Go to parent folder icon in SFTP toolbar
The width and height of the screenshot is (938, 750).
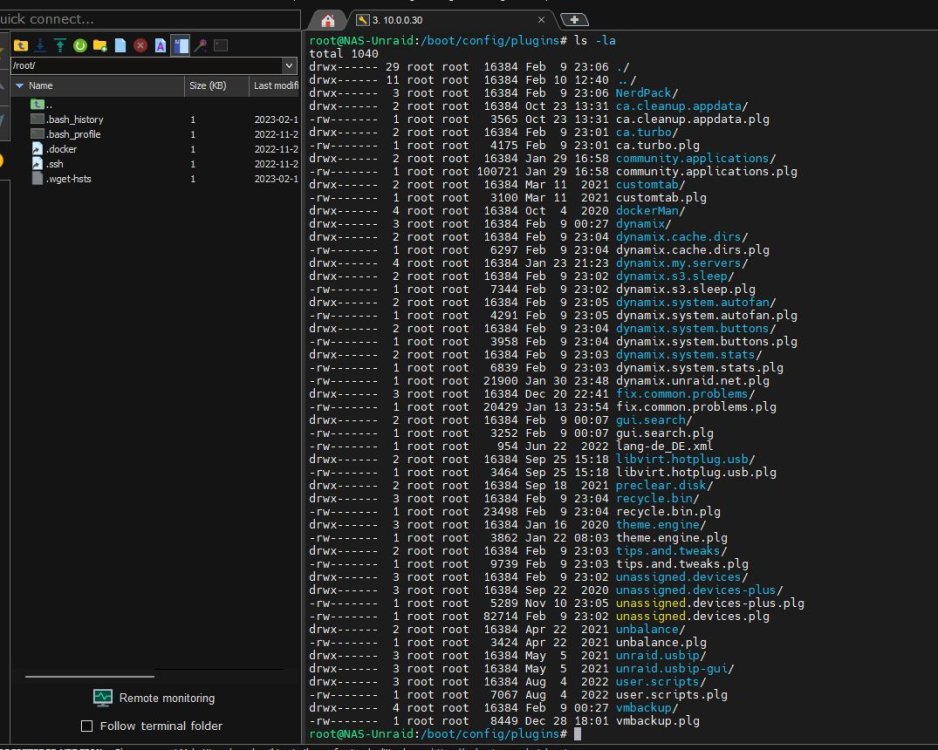[21, 45]
